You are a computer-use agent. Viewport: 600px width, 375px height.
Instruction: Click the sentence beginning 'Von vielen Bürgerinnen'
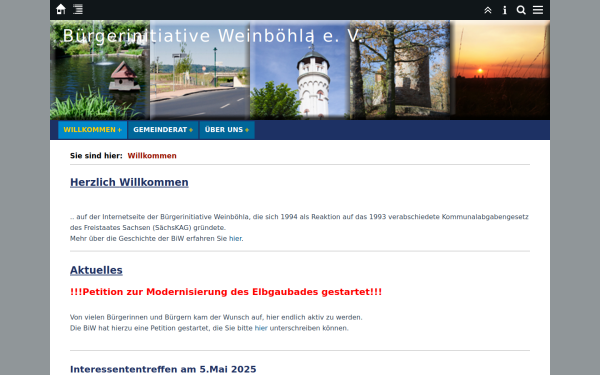pos(216,317)
